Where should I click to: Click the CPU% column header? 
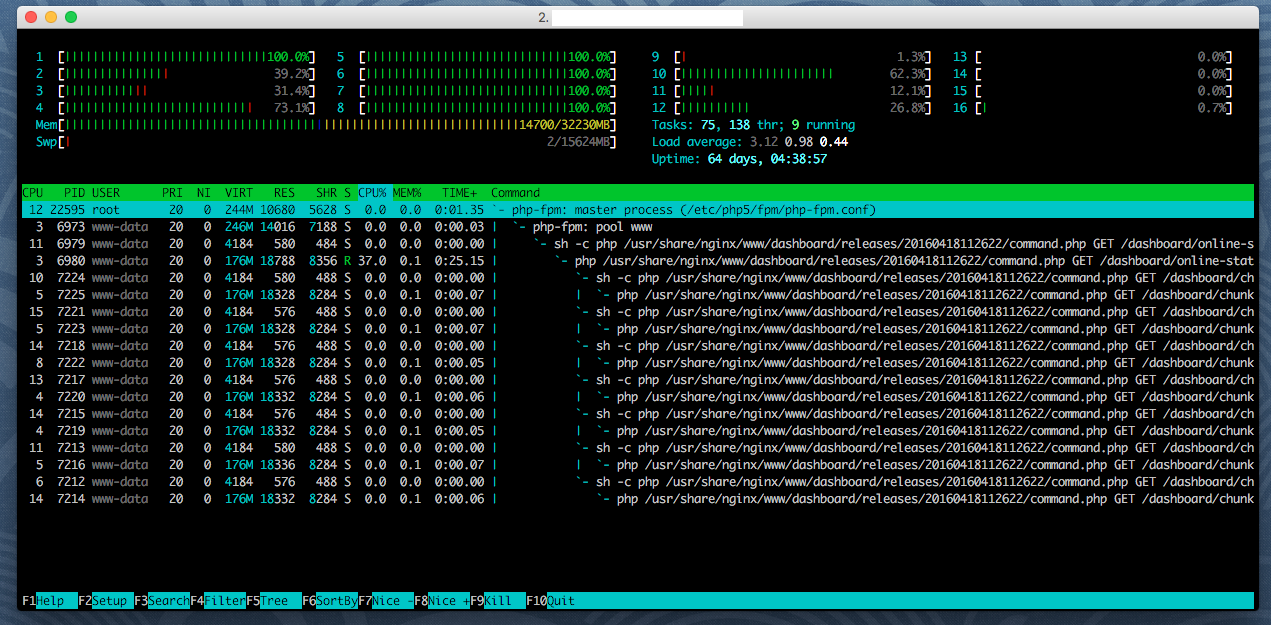click(373, 193)
